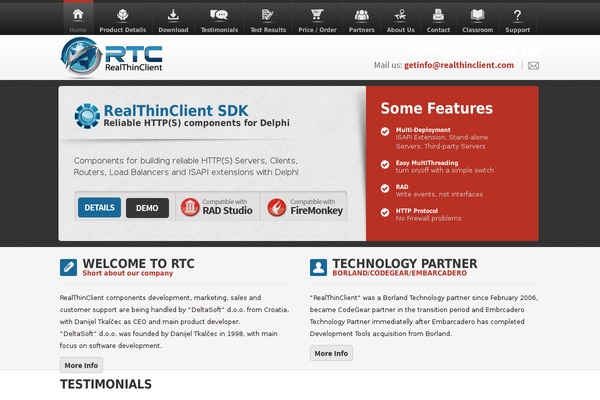
Task: Select the Partners menu label
Action: (x=362, y=30)
